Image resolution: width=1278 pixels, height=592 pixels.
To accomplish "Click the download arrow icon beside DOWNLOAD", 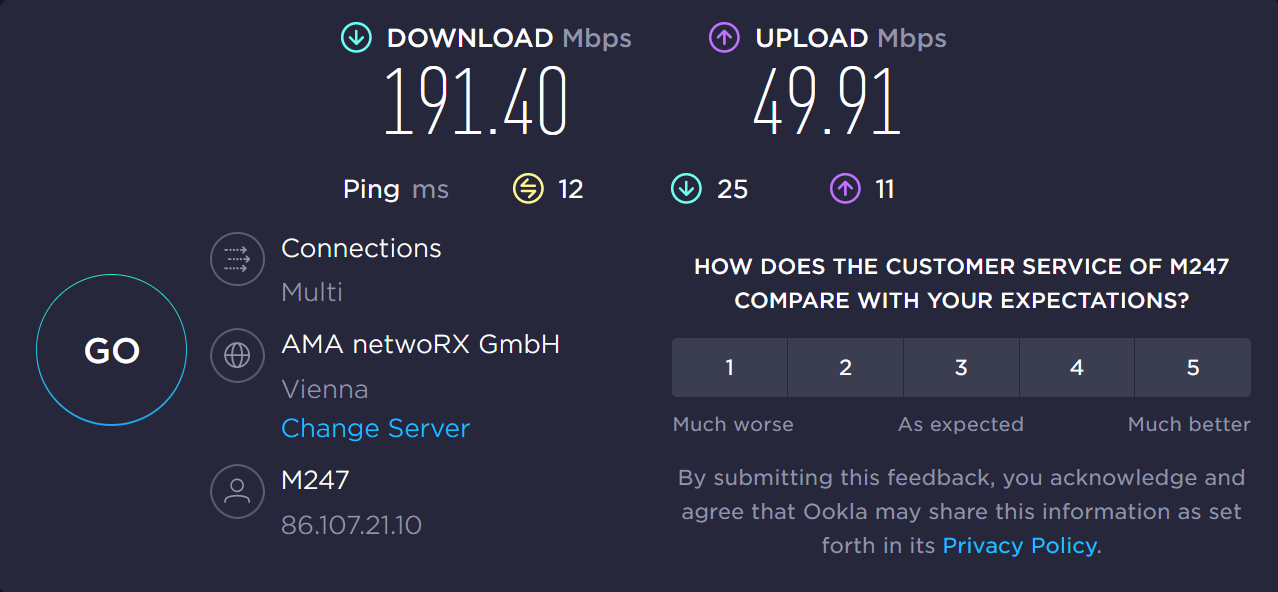I will coord(355,38).
